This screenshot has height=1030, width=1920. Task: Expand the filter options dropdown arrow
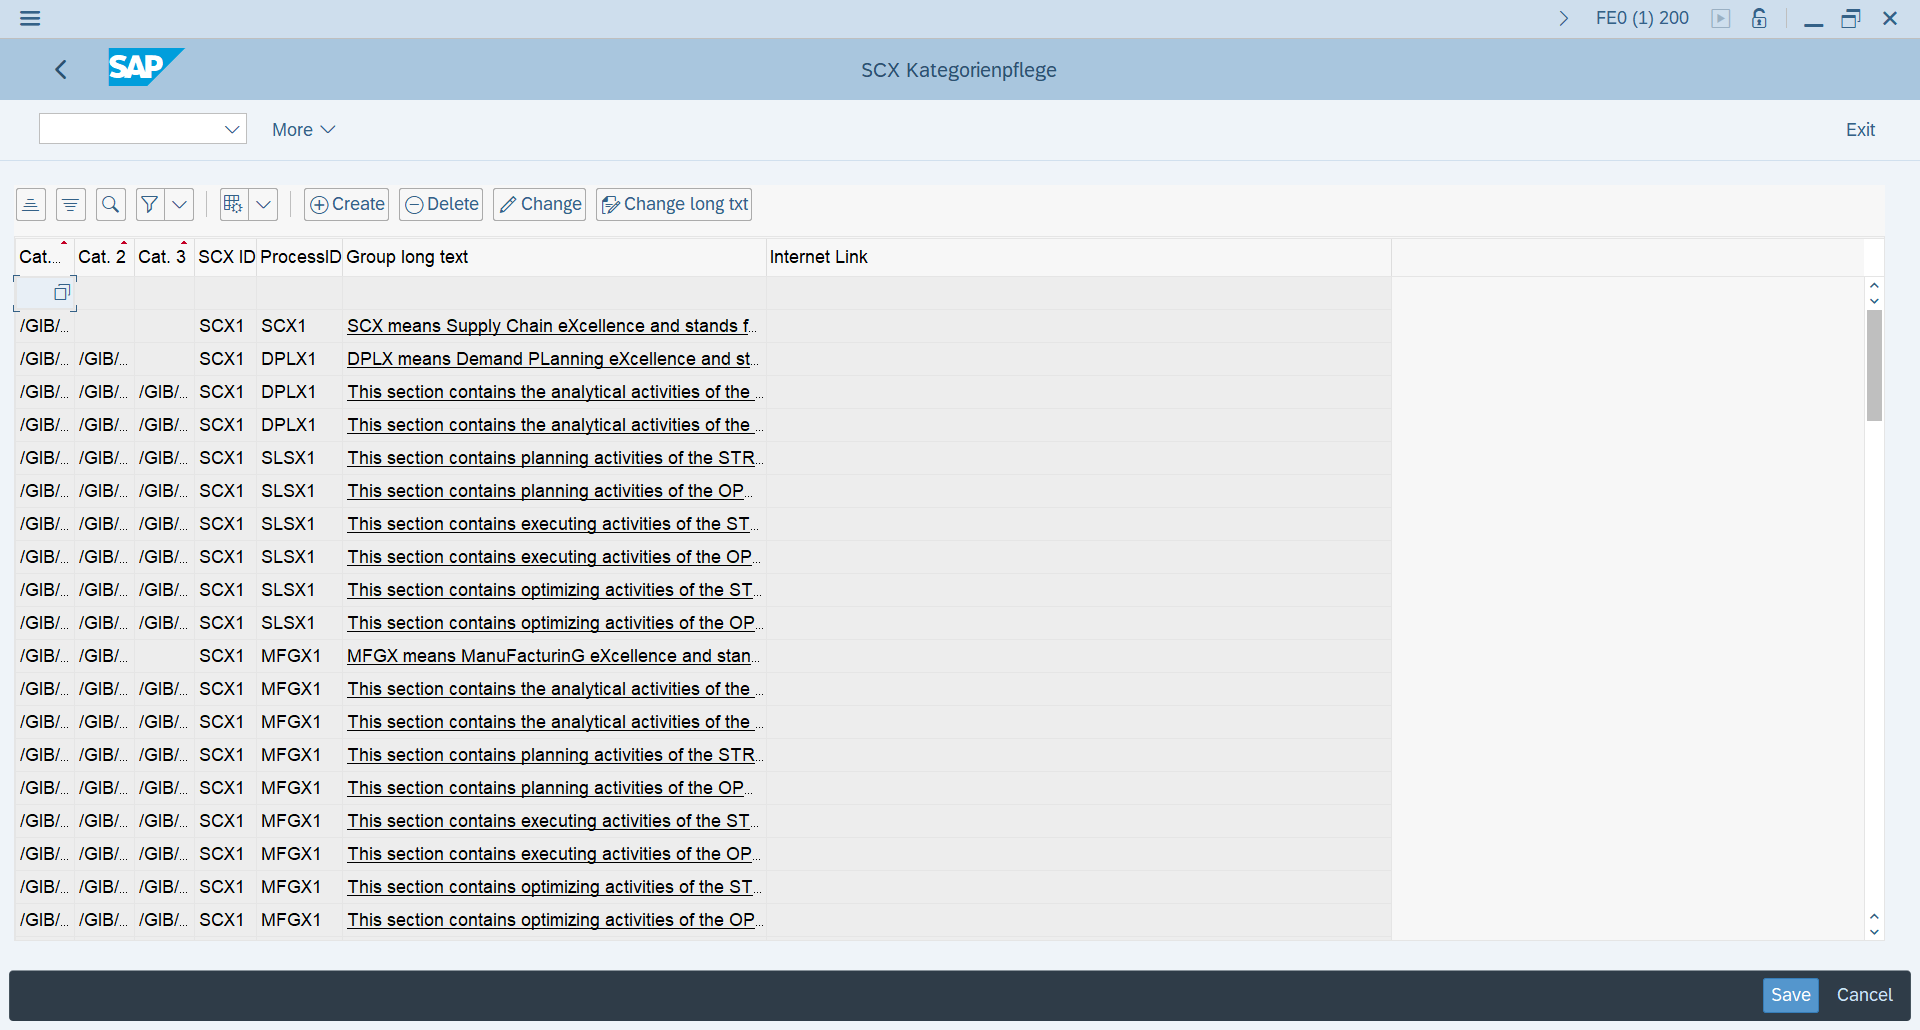coord(180,204)
